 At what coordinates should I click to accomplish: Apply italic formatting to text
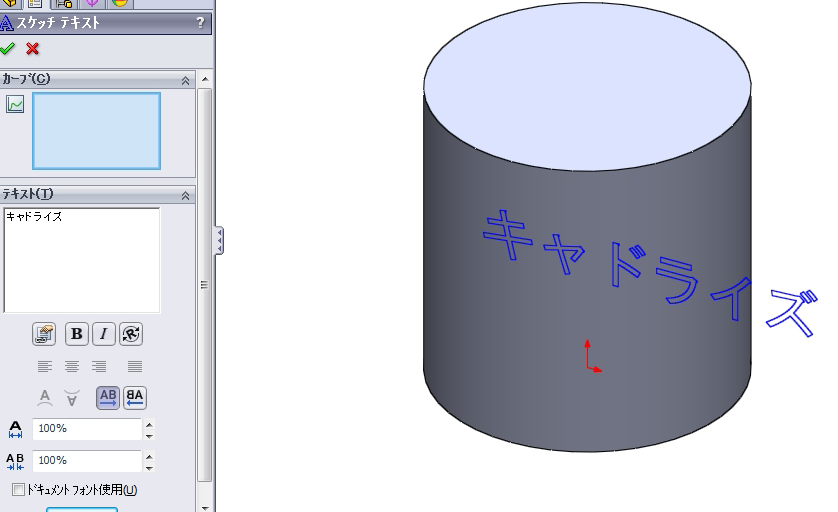(x=104, y=334)
